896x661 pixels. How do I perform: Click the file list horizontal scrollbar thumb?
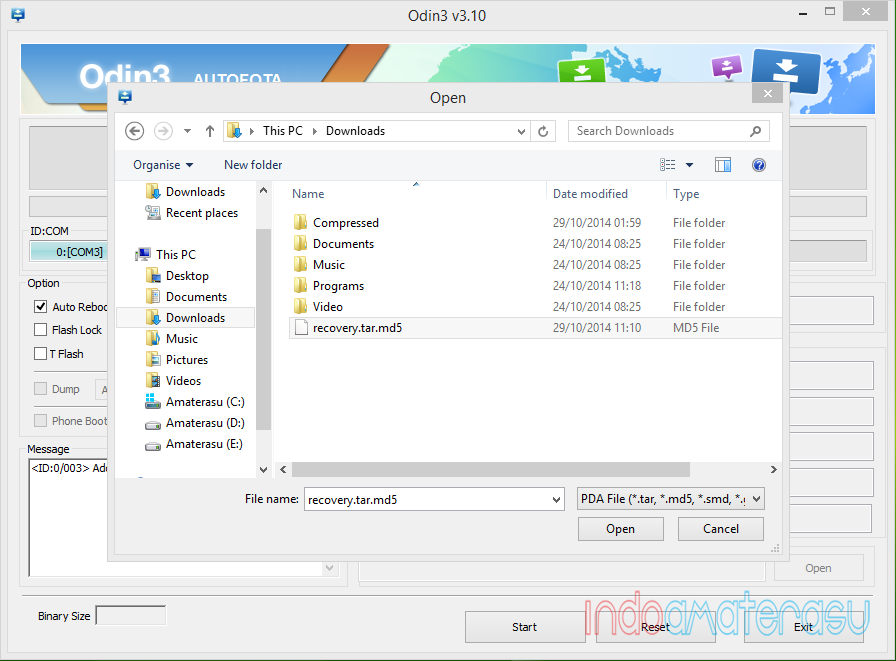pos(491,470)
